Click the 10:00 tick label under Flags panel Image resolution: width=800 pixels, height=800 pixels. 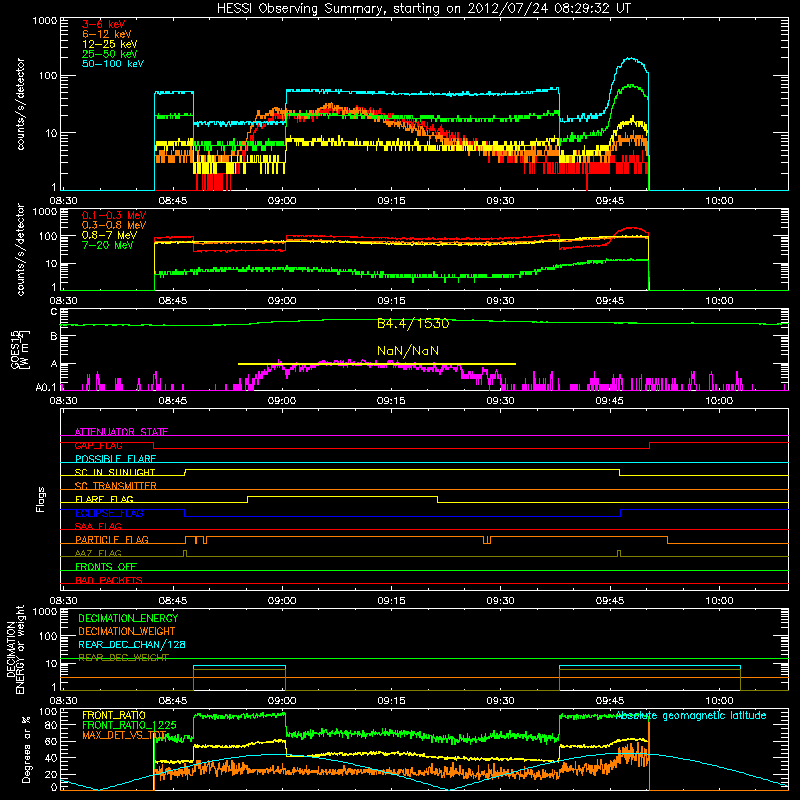pos(719,601)
